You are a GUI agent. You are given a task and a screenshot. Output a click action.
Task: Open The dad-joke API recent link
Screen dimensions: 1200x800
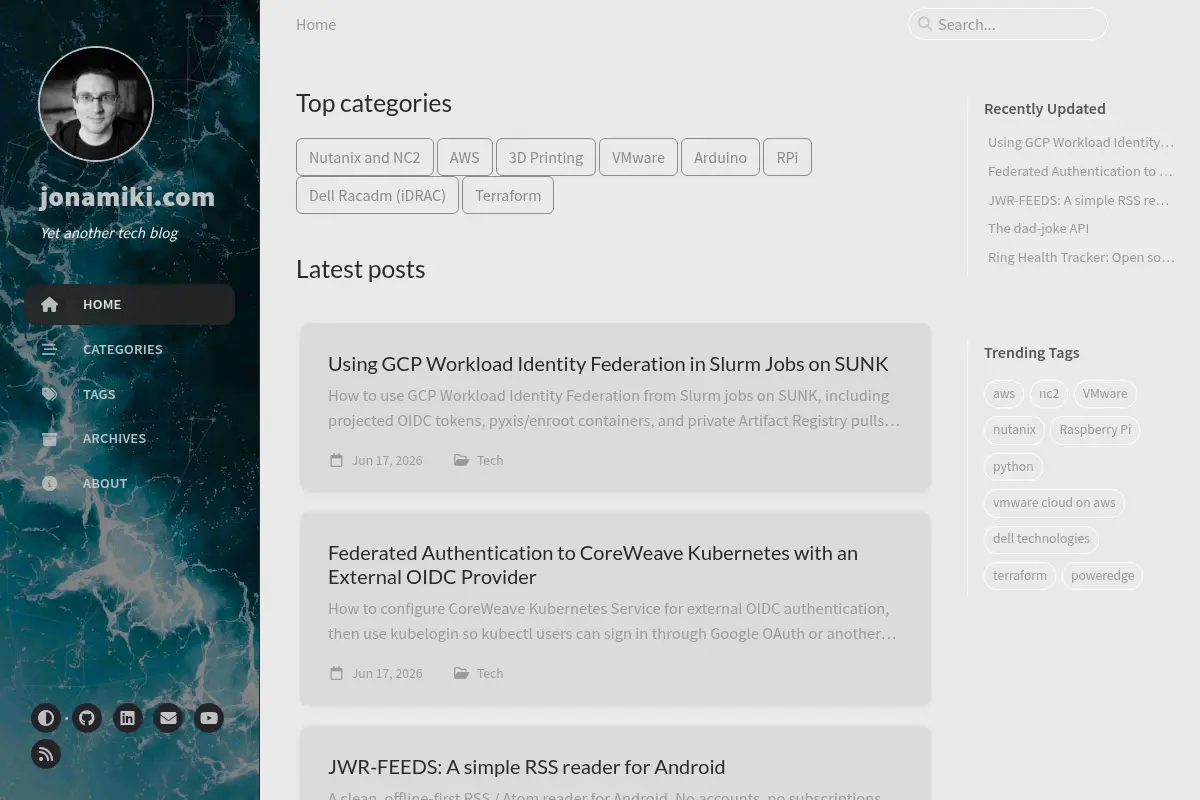[1038, 228]
